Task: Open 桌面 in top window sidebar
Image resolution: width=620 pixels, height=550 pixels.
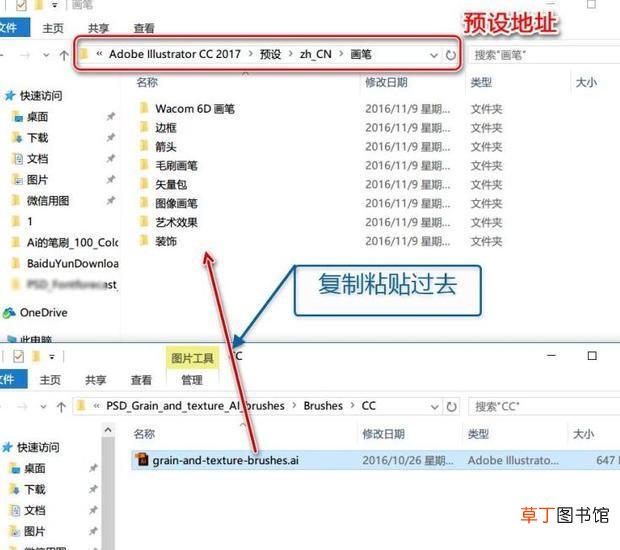Action: coord(37,117)
